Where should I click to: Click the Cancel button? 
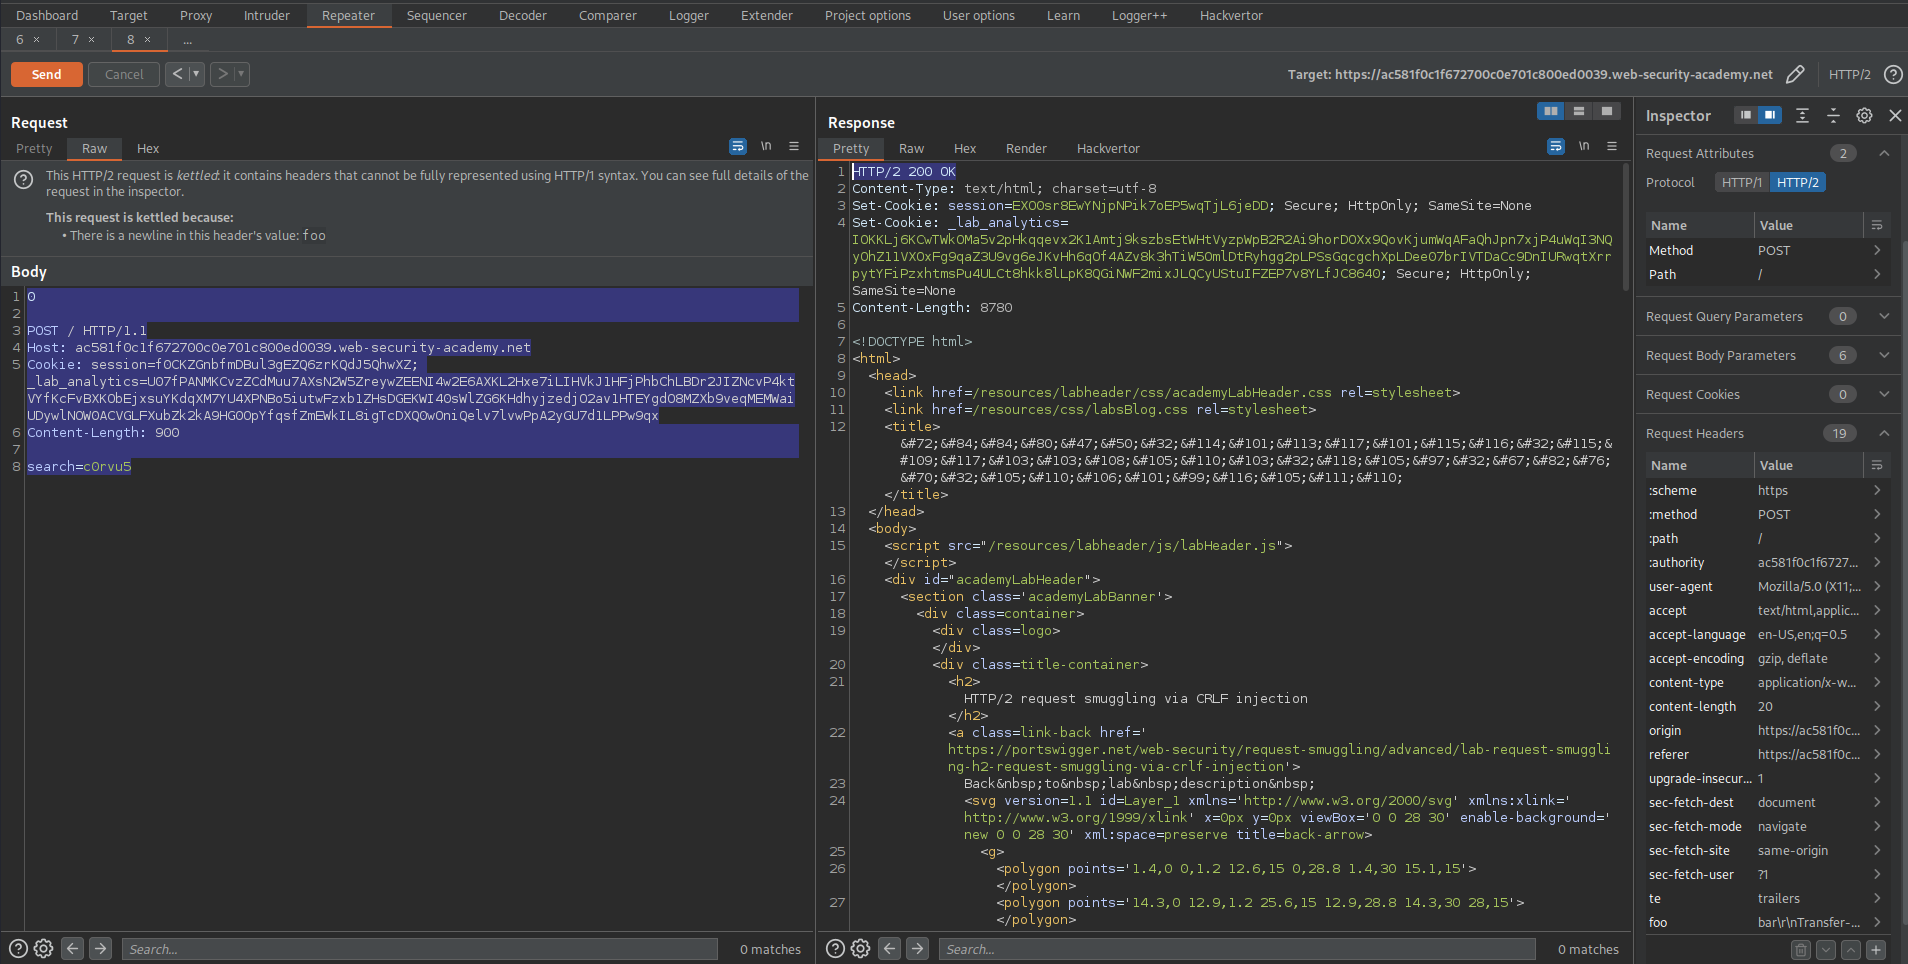click(x=124, y=74)
